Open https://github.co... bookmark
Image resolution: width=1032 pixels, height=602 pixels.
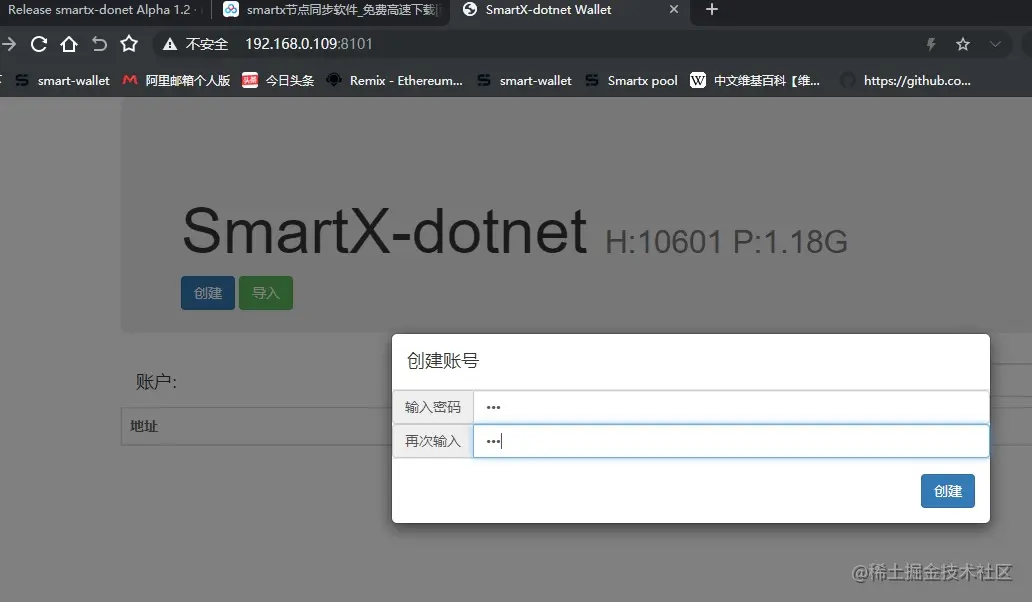click(x=906, y=80)
